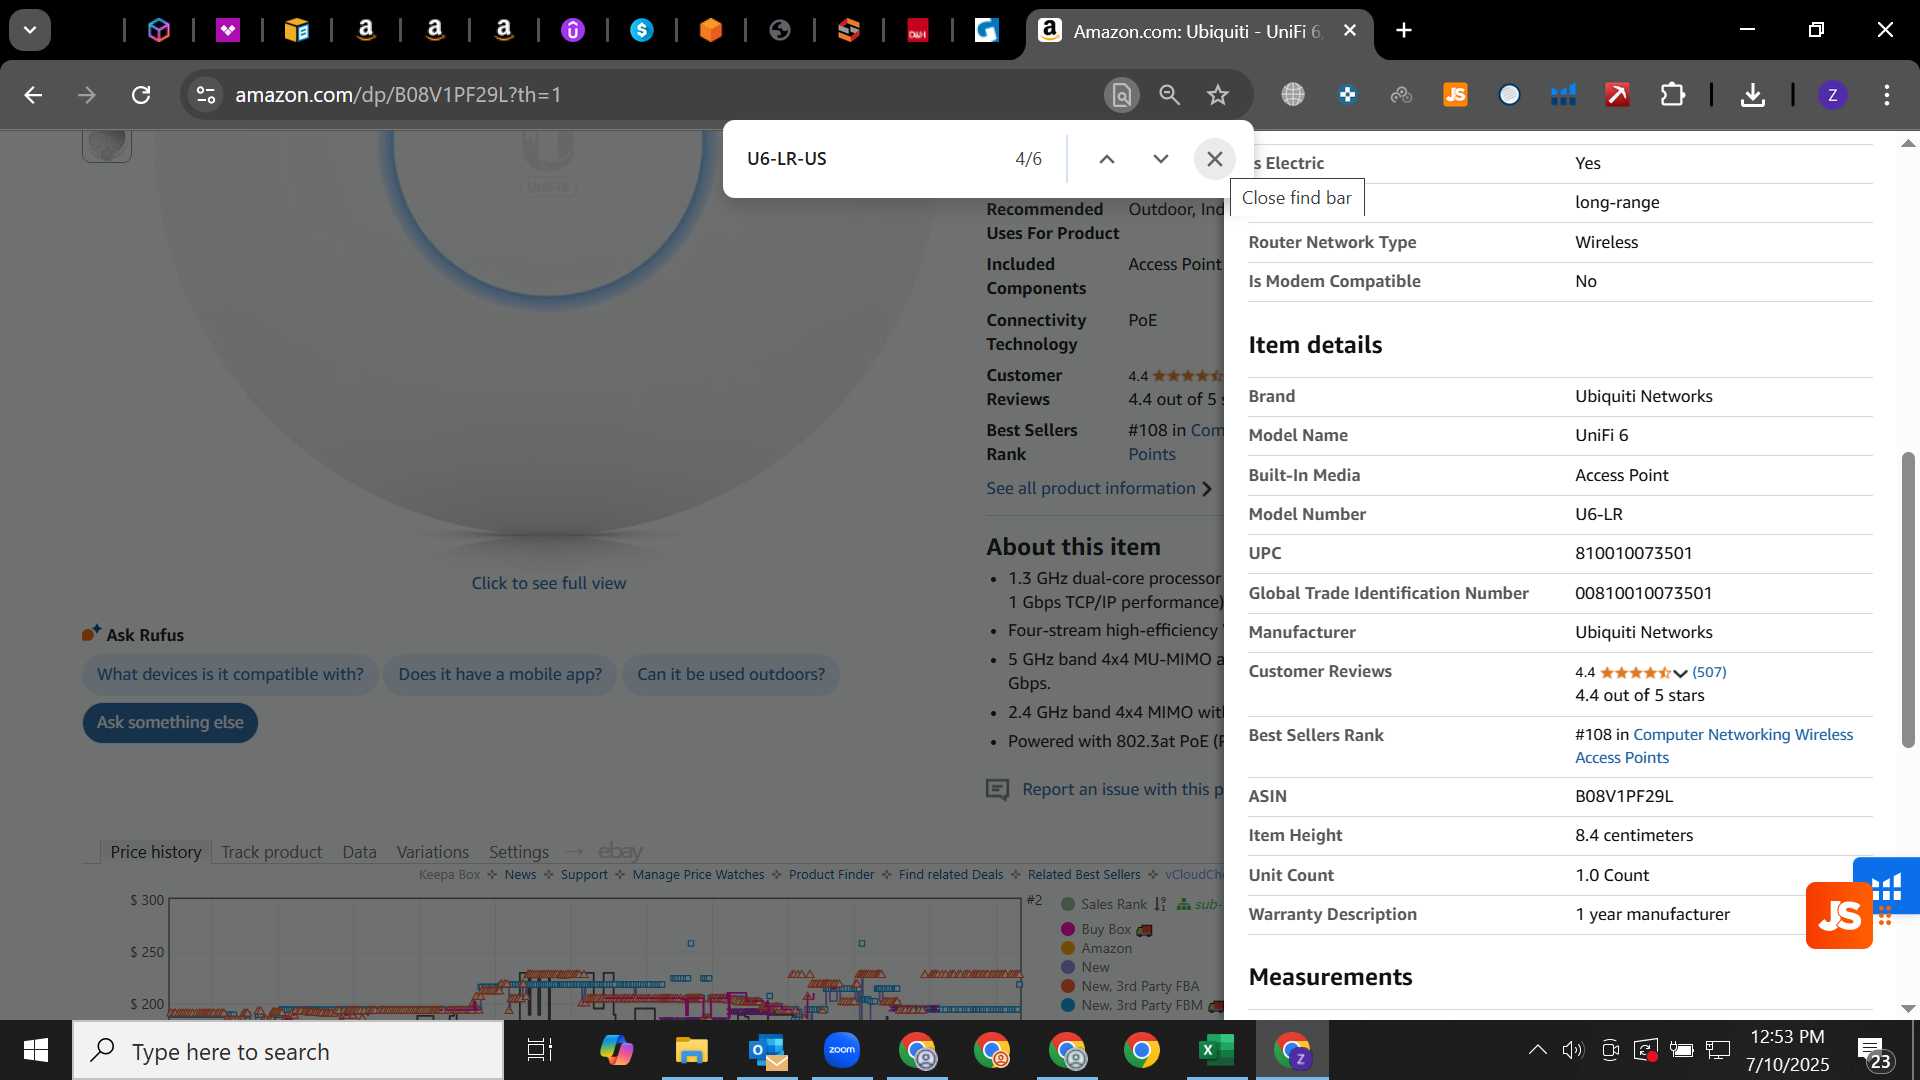
Task: Click to see full view of image
Action: [549, 583]
